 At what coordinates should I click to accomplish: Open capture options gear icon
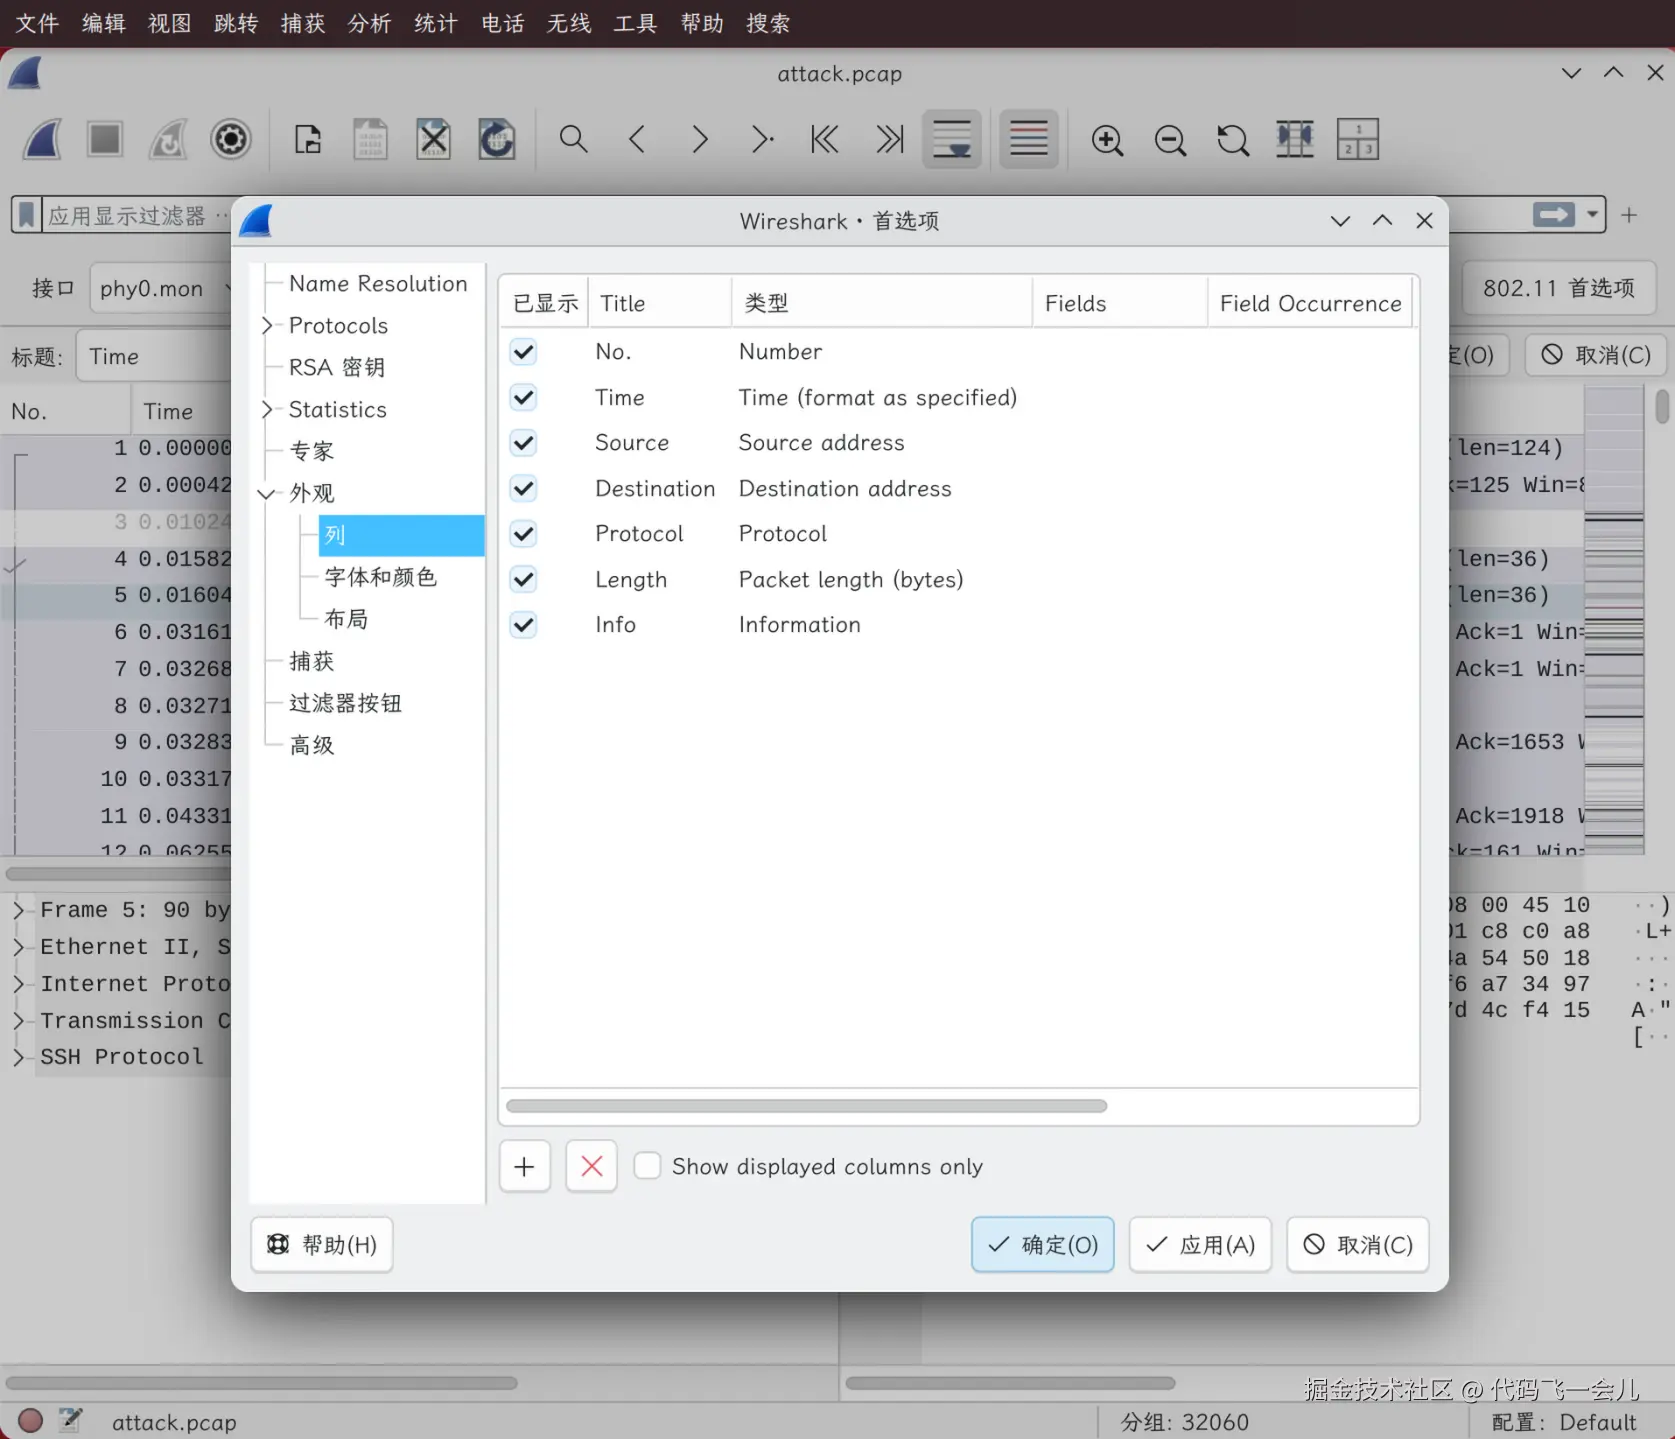231,139
